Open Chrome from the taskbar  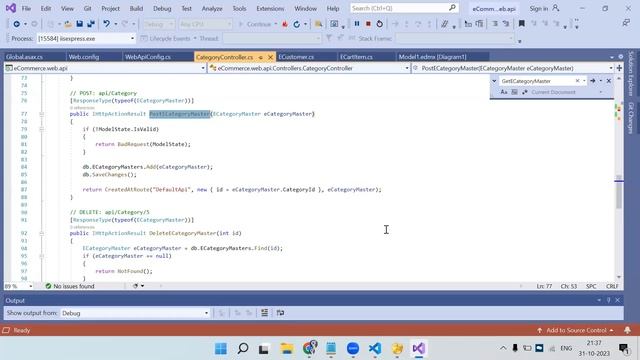click(309, 349)
